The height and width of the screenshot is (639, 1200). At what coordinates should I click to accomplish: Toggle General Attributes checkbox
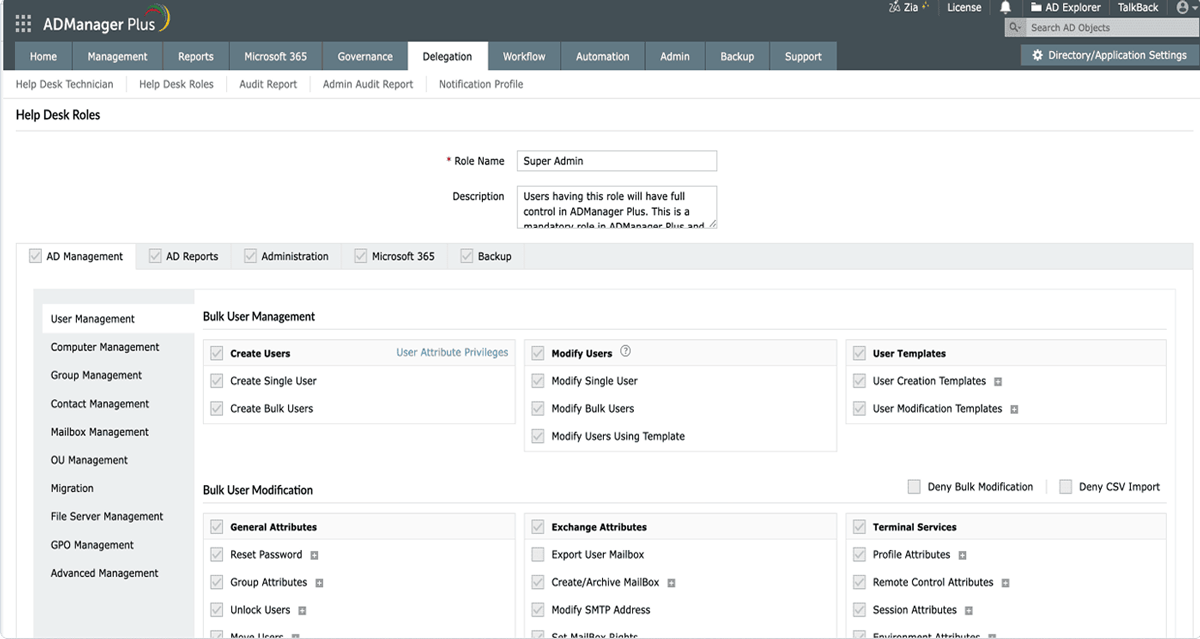point(217,527)
